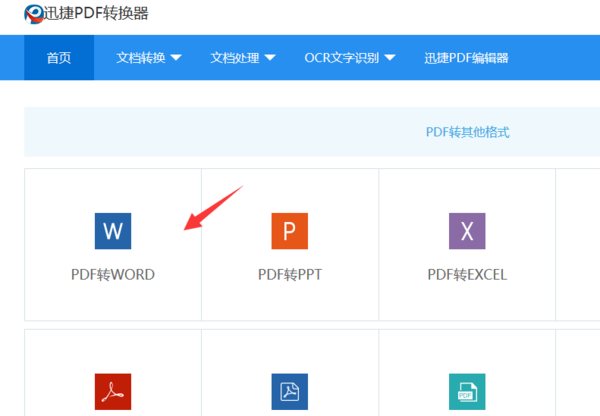Click the 迅捷PDF转换器 logo icon

34,14
